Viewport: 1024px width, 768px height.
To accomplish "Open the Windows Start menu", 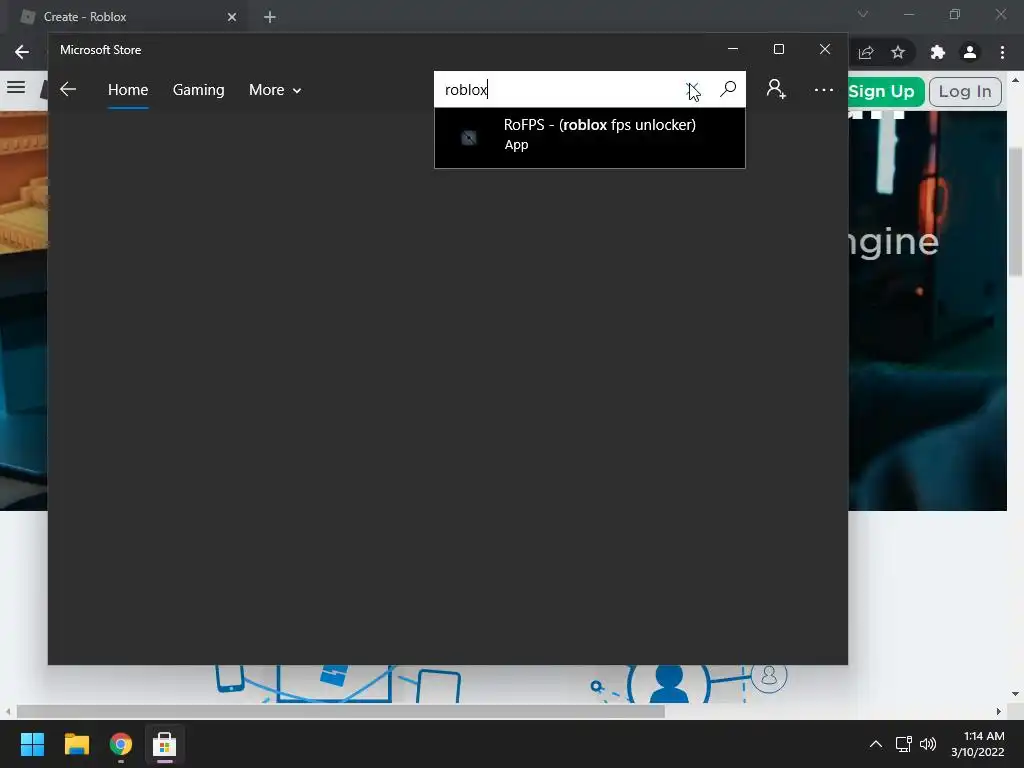I will pyautogui.click(x=32, y=744).
